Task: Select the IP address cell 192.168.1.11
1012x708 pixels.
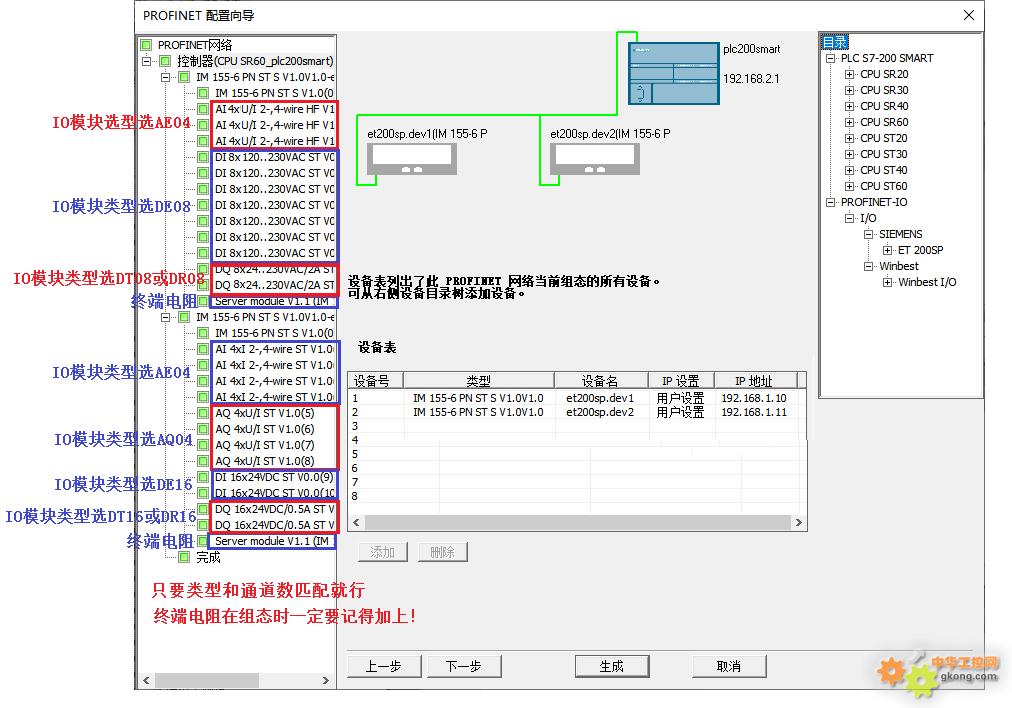Action: (x=754, y=412)
